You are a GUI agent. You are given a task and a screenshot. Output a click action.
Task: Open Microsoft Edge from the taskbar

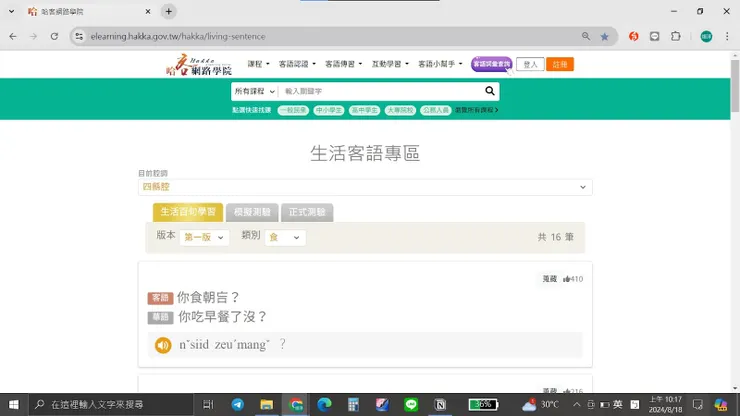(324, 405)
